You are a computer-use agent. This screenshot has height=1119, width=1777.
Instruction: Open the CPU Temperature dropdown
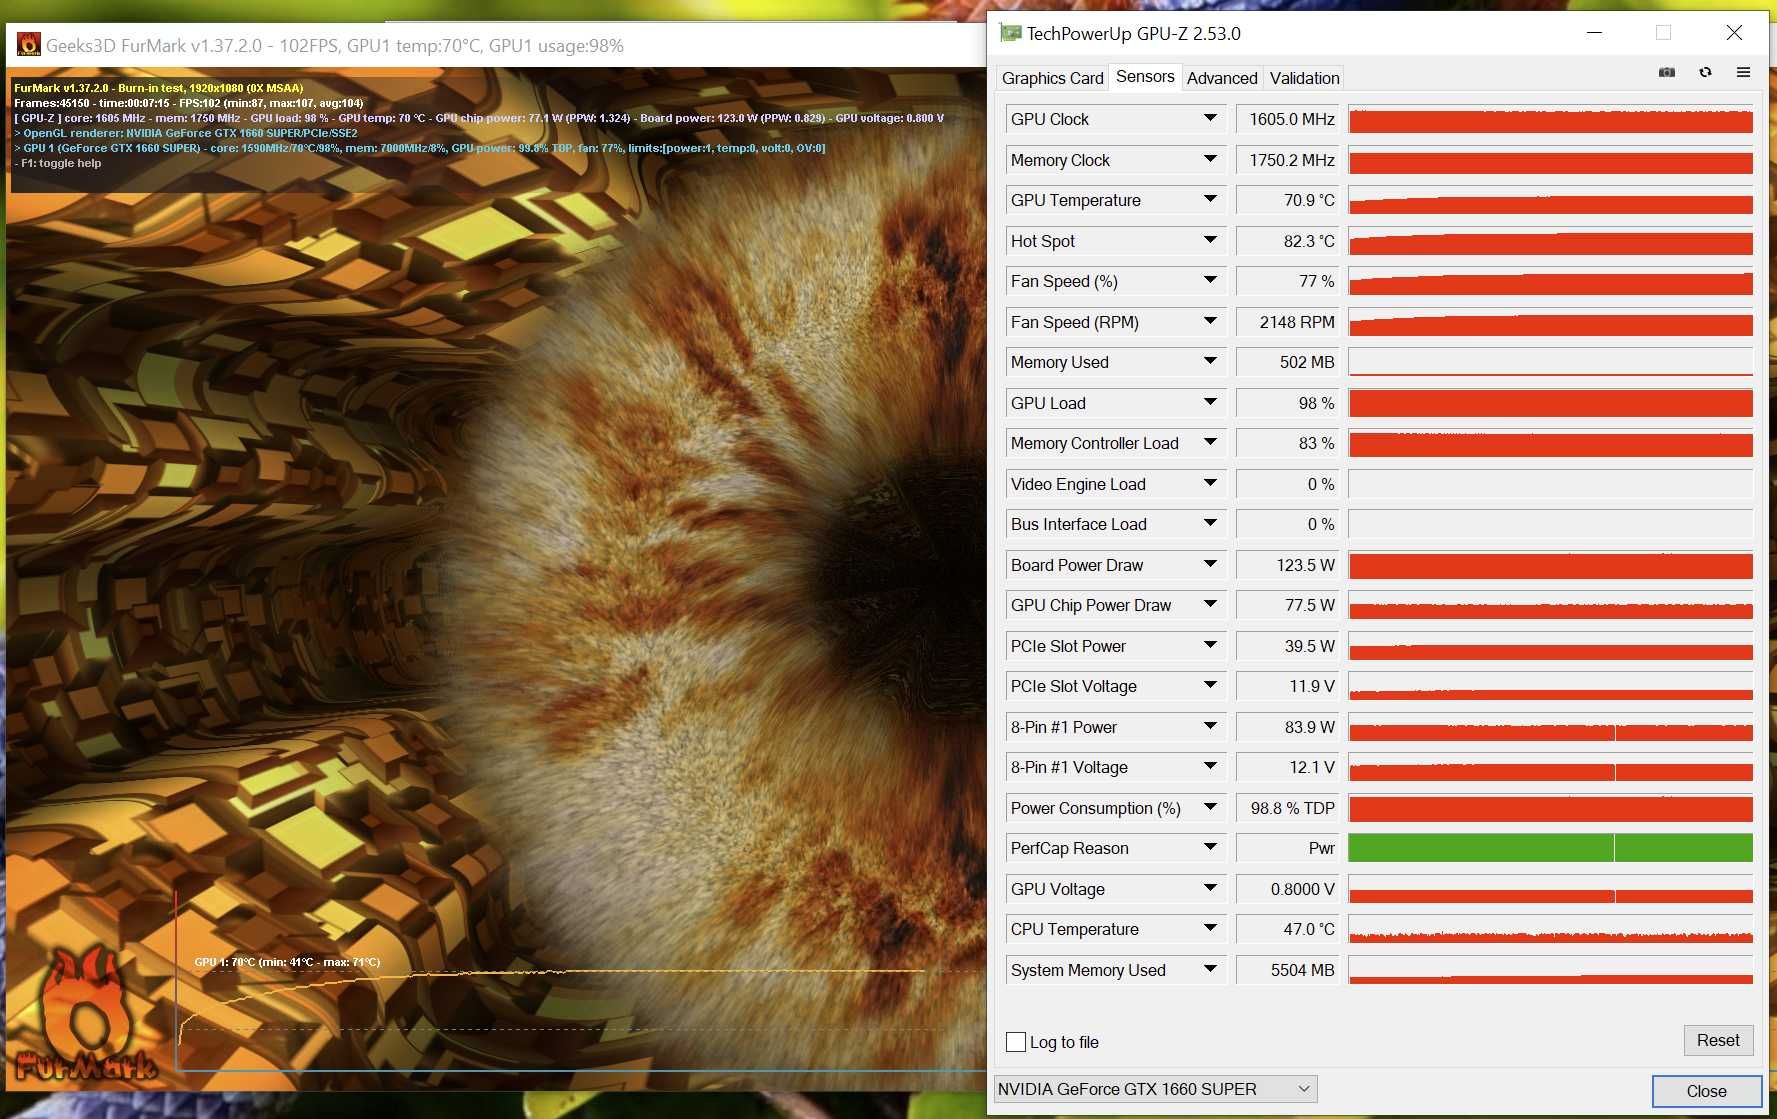(x=1210, y=929)
